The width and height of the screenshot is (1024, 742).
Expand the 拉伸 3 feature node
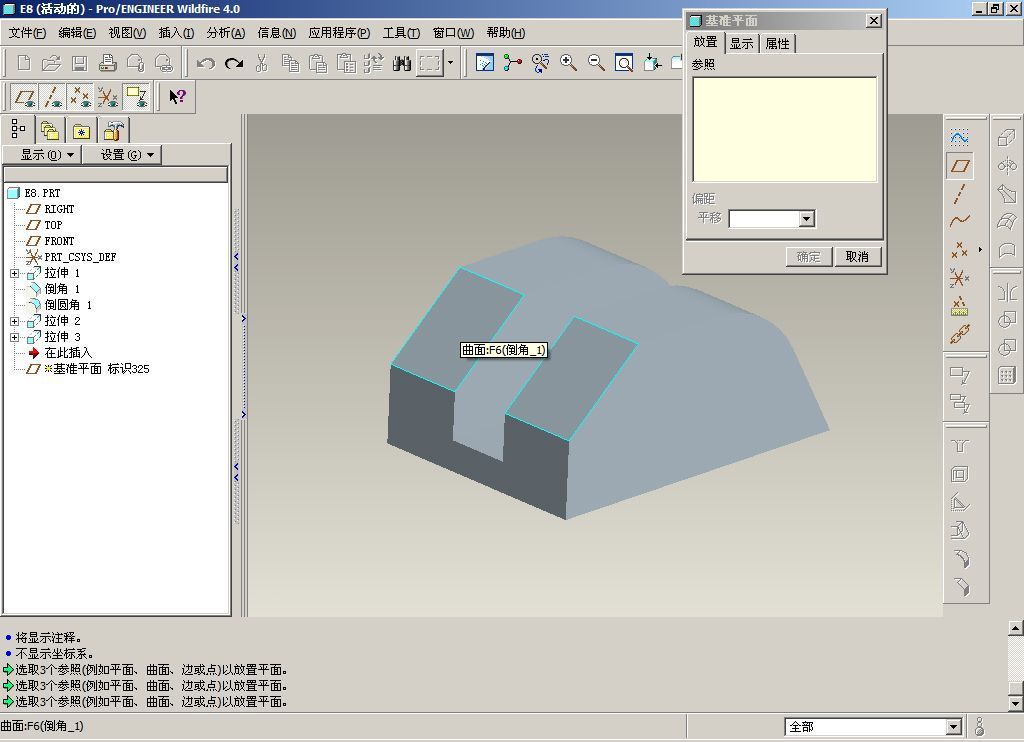pyautogui.click(x=14, y=337)
